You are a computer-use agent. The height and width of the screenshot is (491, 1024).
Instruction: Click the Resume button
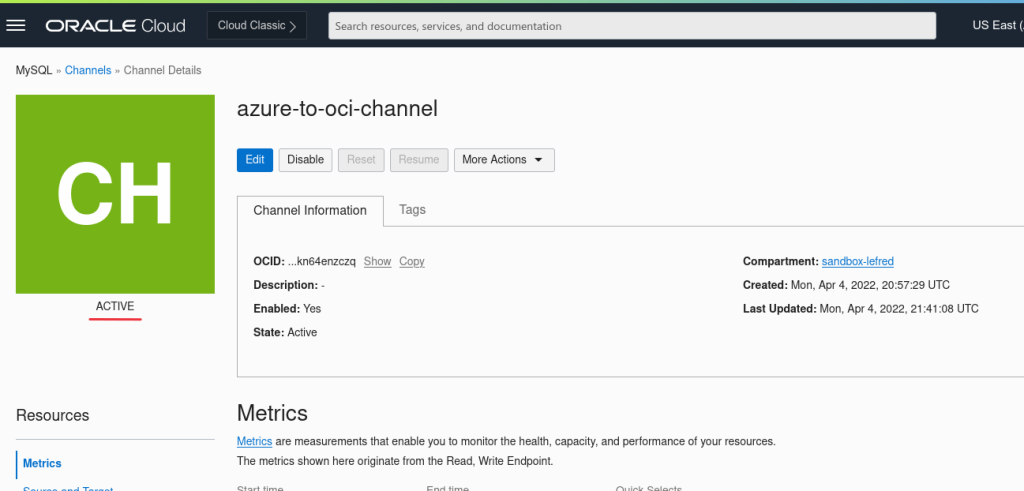419,160
